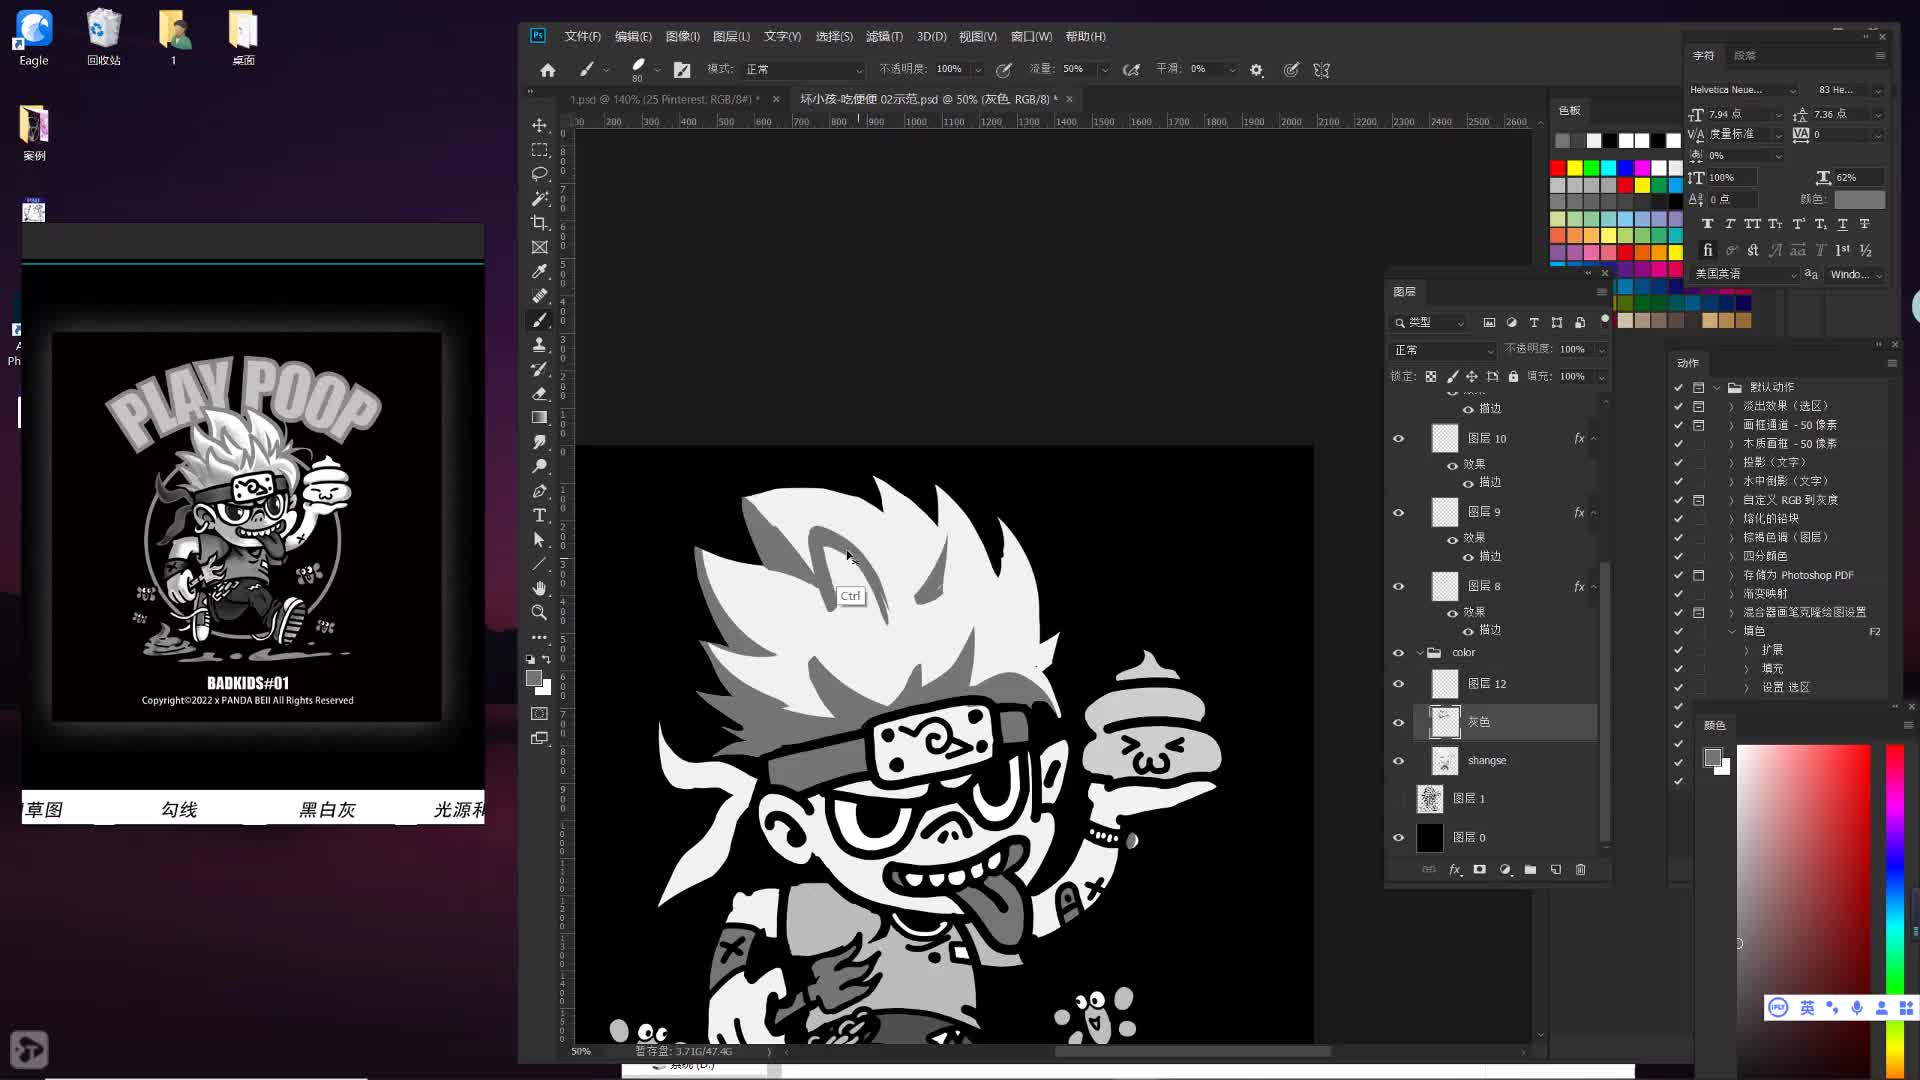The width and height of the screenshot is (1920, 1080).
Task: Create new adjustment layer
Action: [1505, 870]
